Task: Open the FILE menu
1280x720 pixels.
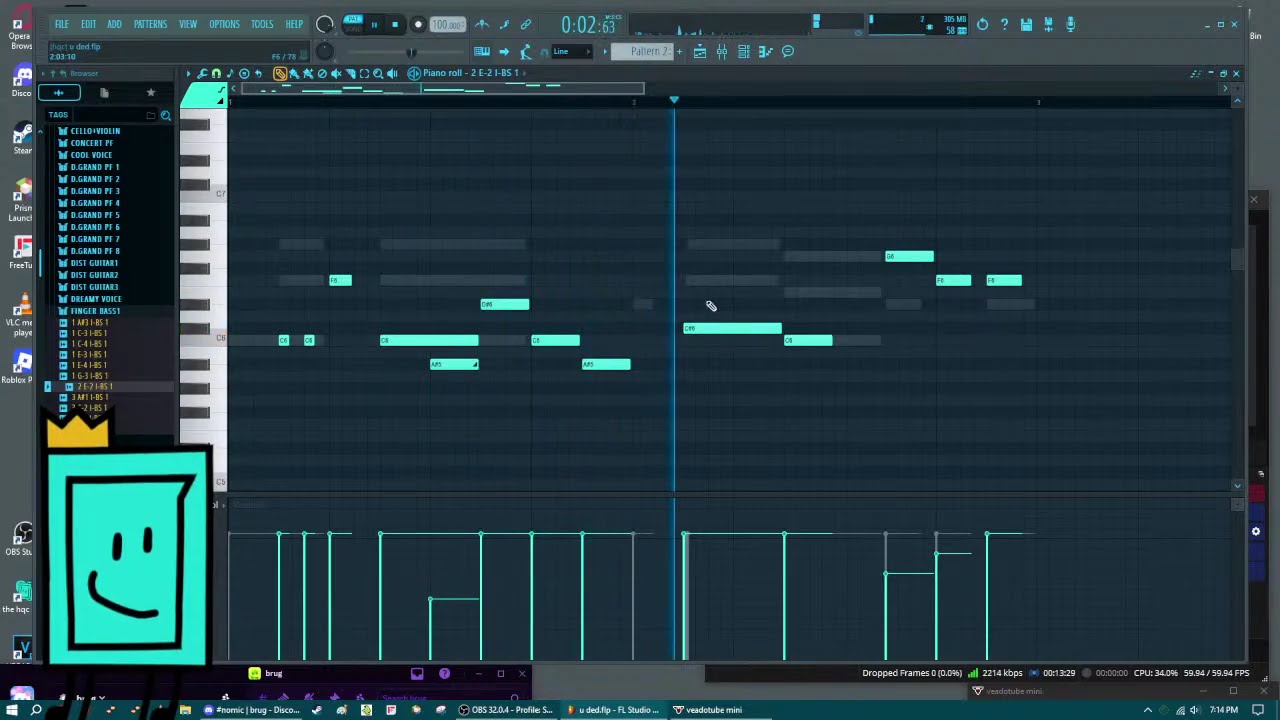Action: tap(62, 24)
